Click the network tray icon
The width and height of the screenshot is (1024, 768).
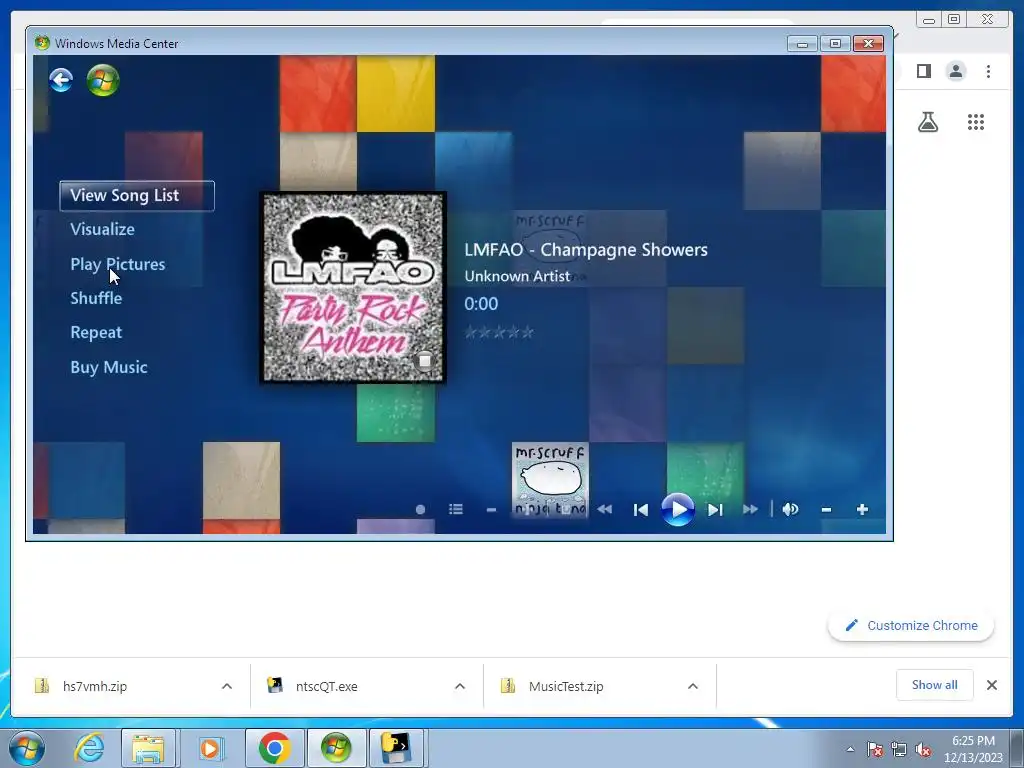(x=899, y=749)
